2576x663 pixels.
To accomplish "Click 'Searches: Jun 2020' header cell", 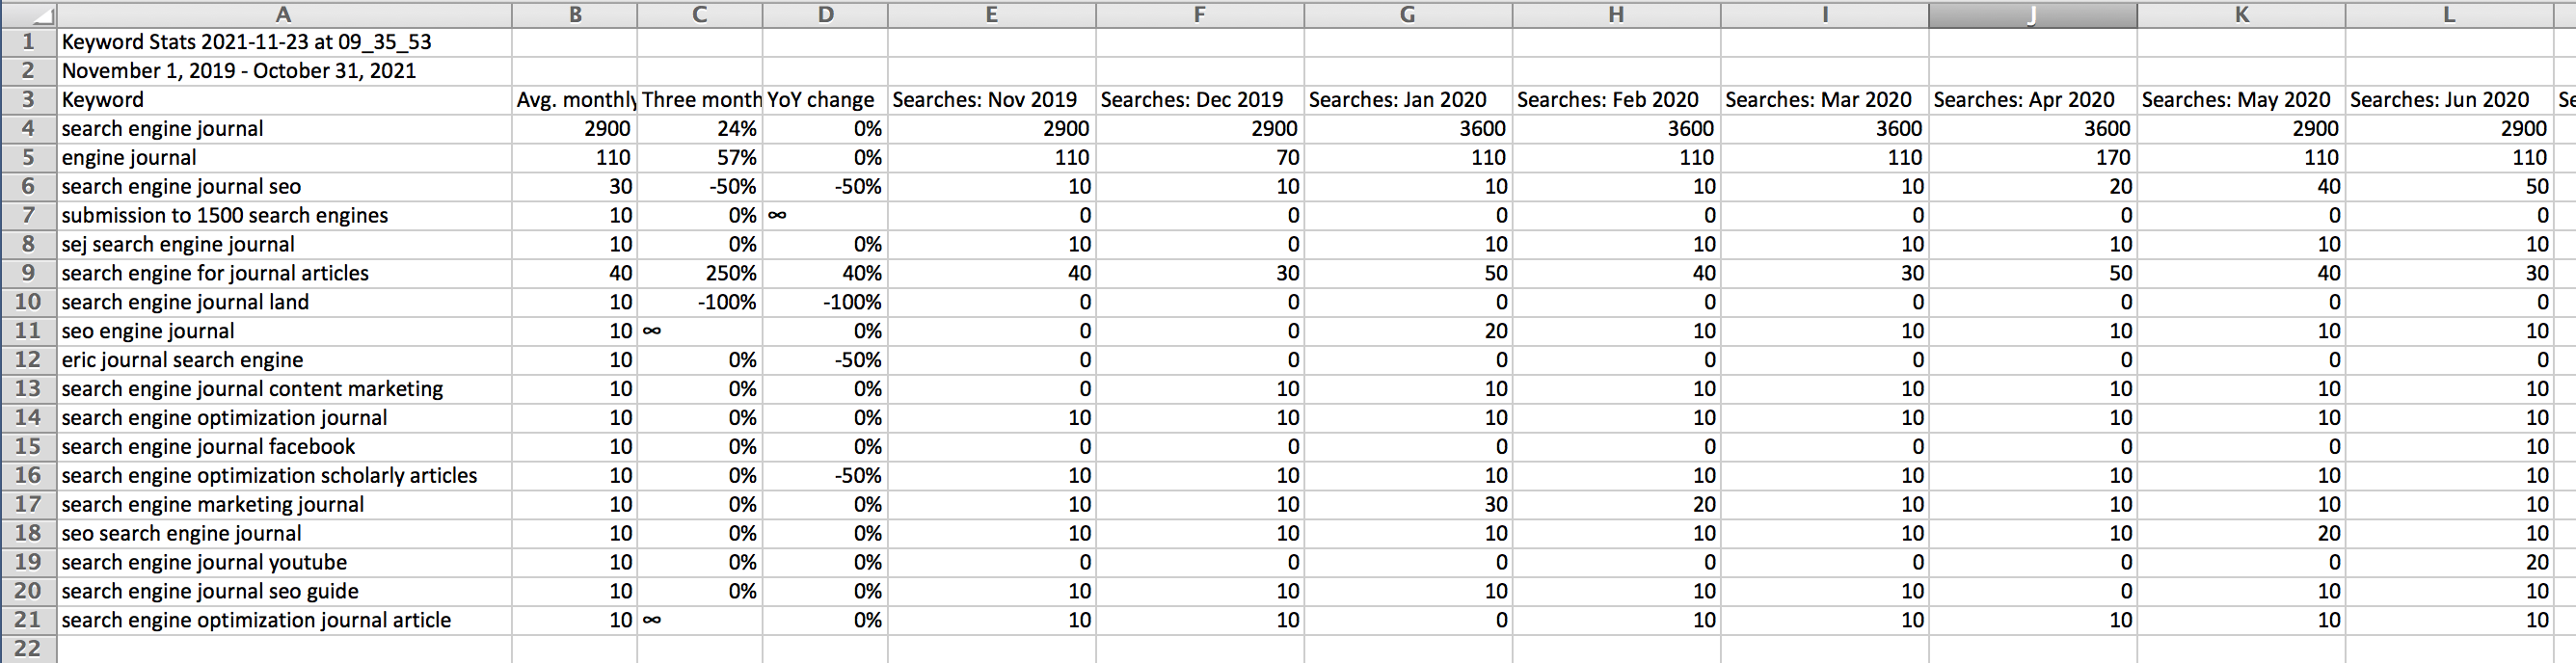I will (x=2449, y=100).
